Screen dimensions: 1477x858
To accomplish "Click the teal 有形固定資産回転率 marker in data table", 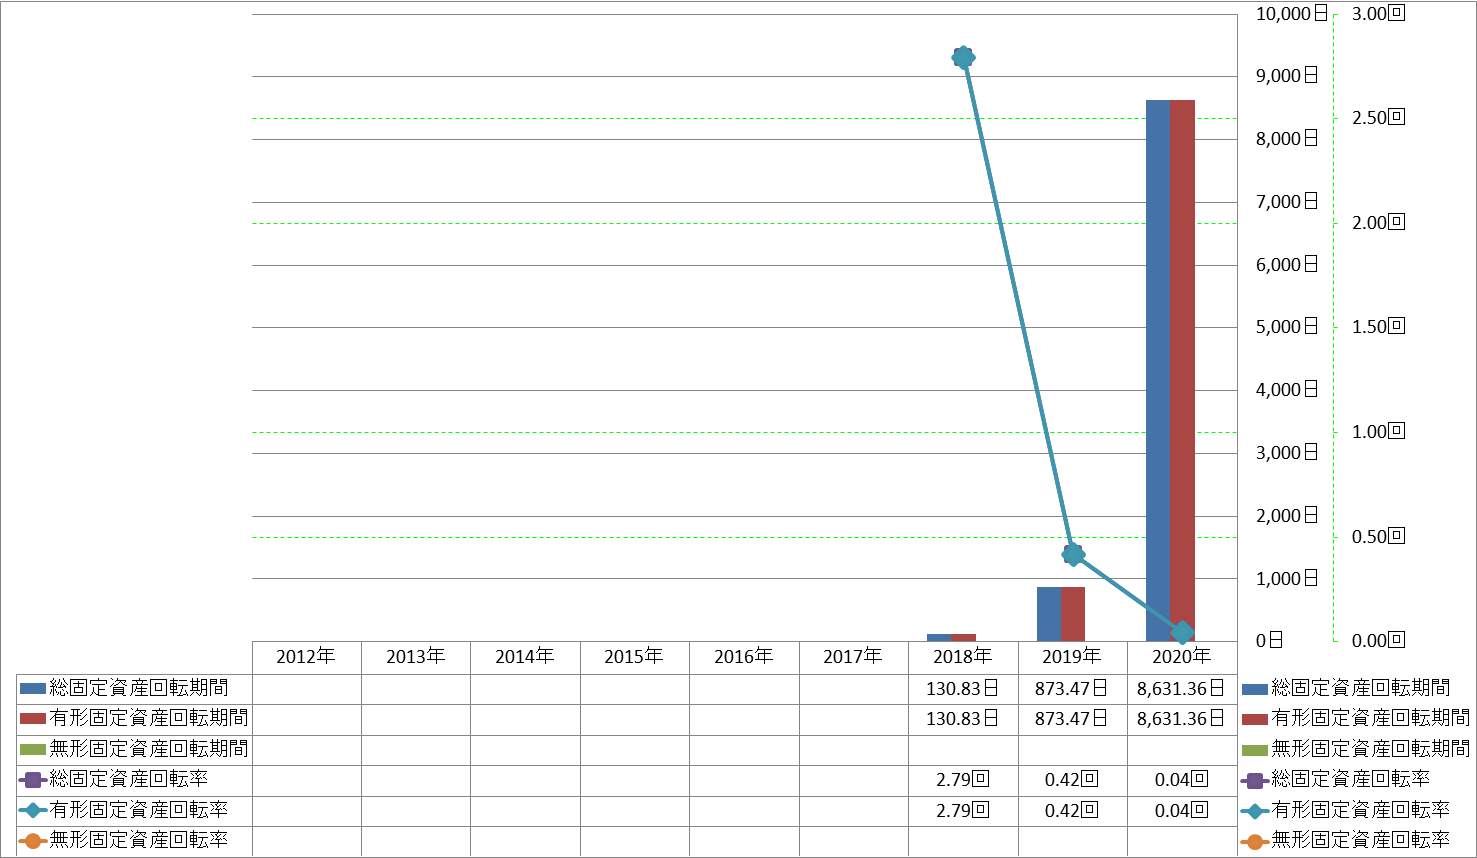I will point(33,811).
